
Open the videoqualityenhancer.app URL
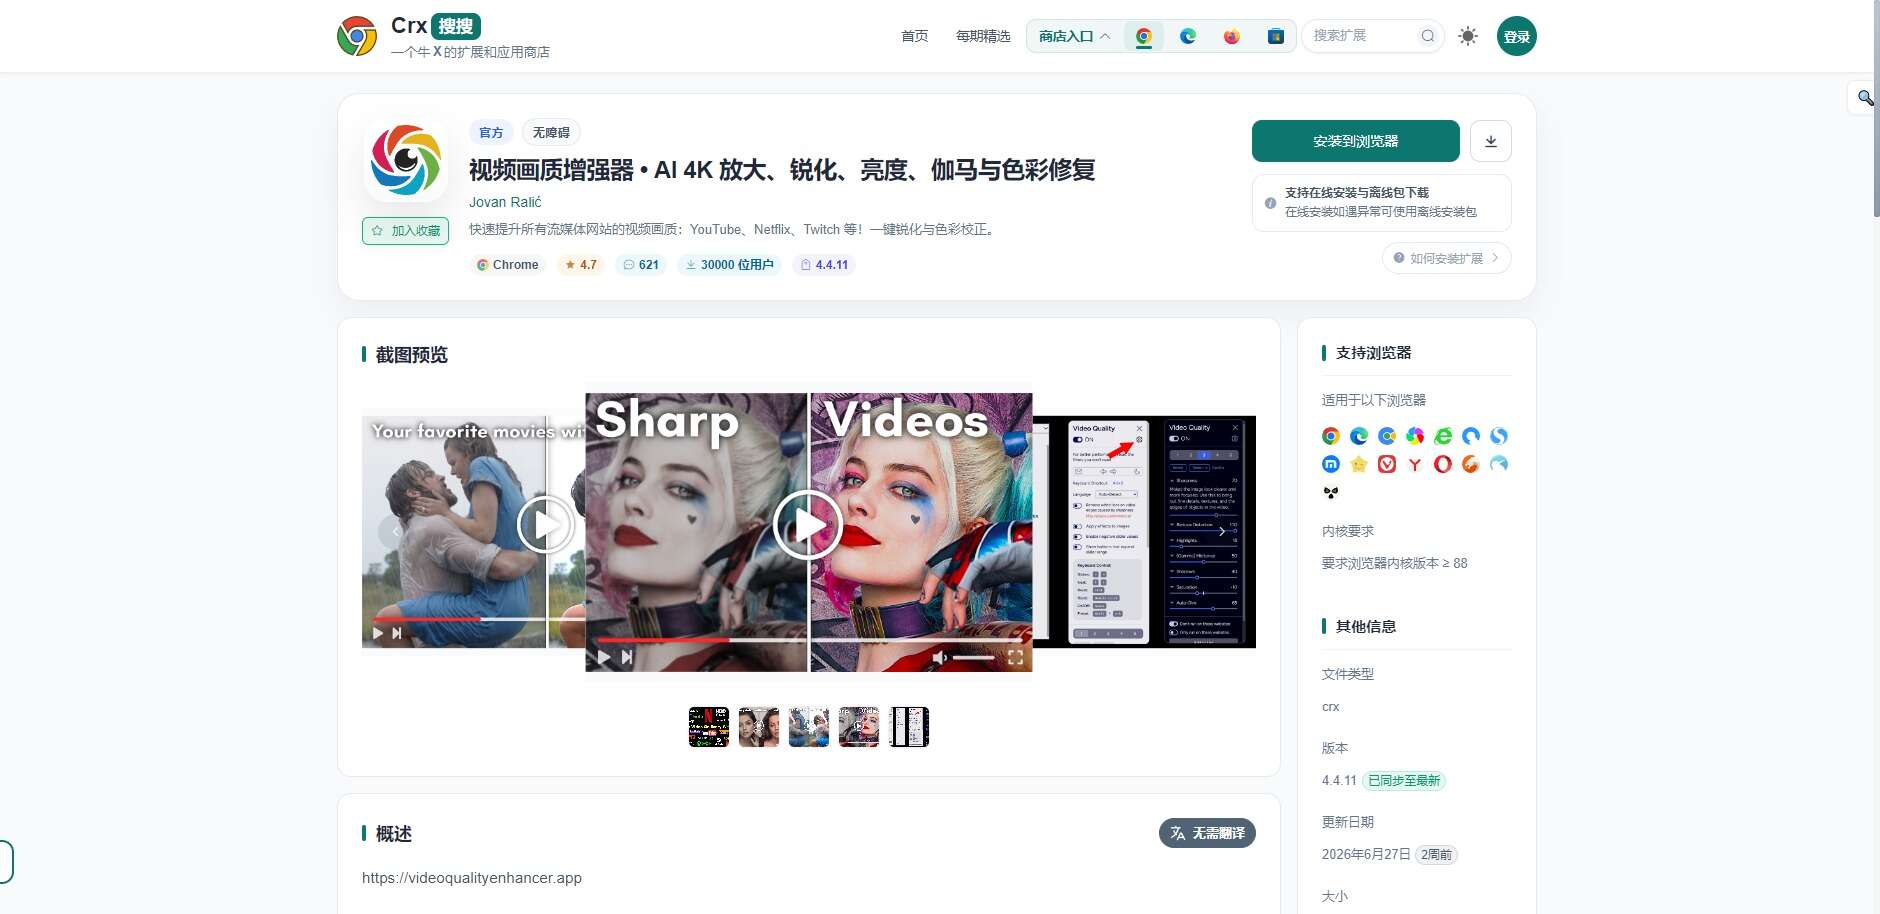click(472, 878)
